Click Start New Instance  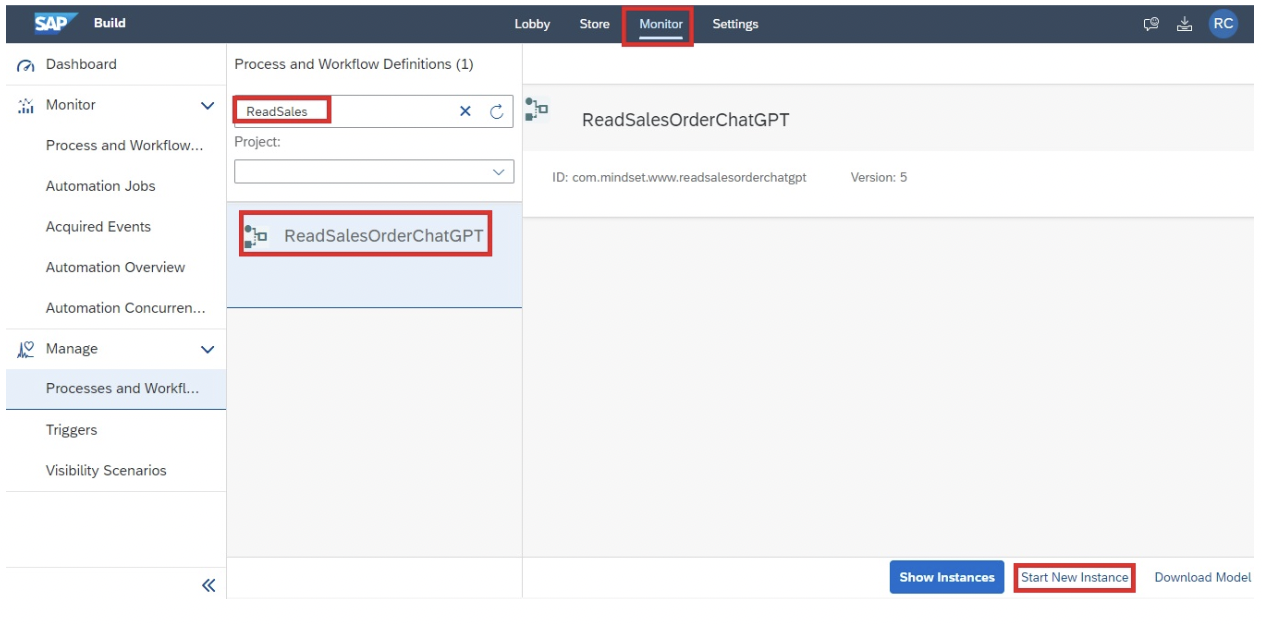tap(1074, 577)
